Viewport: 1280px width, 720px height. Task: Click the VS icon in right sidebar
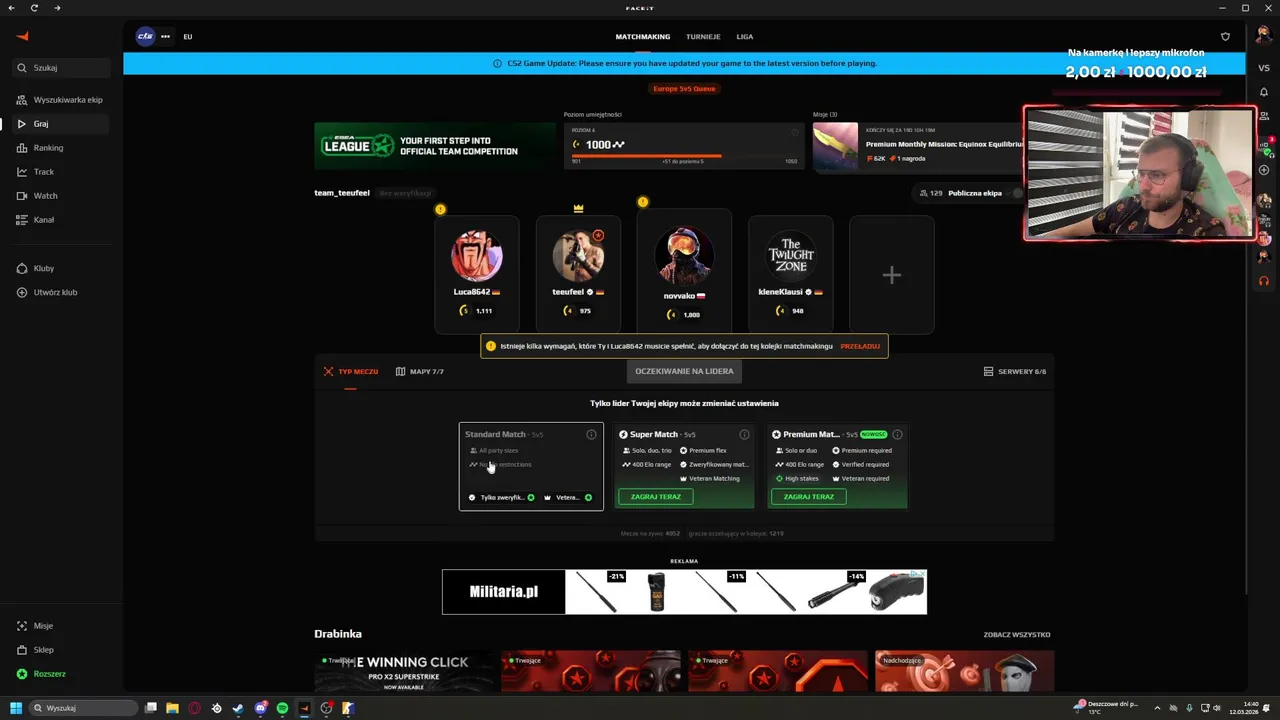(x=1264, y=68)
